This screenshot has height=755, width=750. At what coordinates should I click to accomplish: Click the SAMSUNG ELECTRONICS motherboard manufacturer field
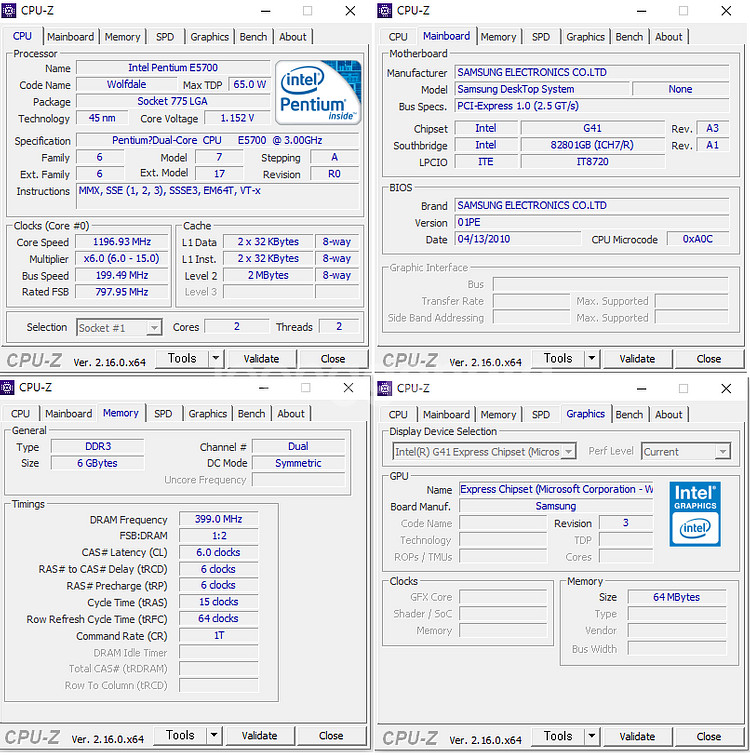(x=592, y=73)
